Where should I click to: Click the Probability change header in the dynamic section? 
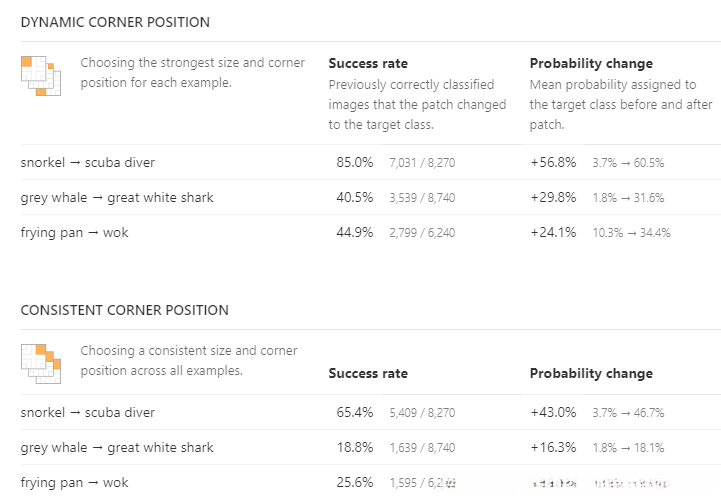tap(591, 63)
